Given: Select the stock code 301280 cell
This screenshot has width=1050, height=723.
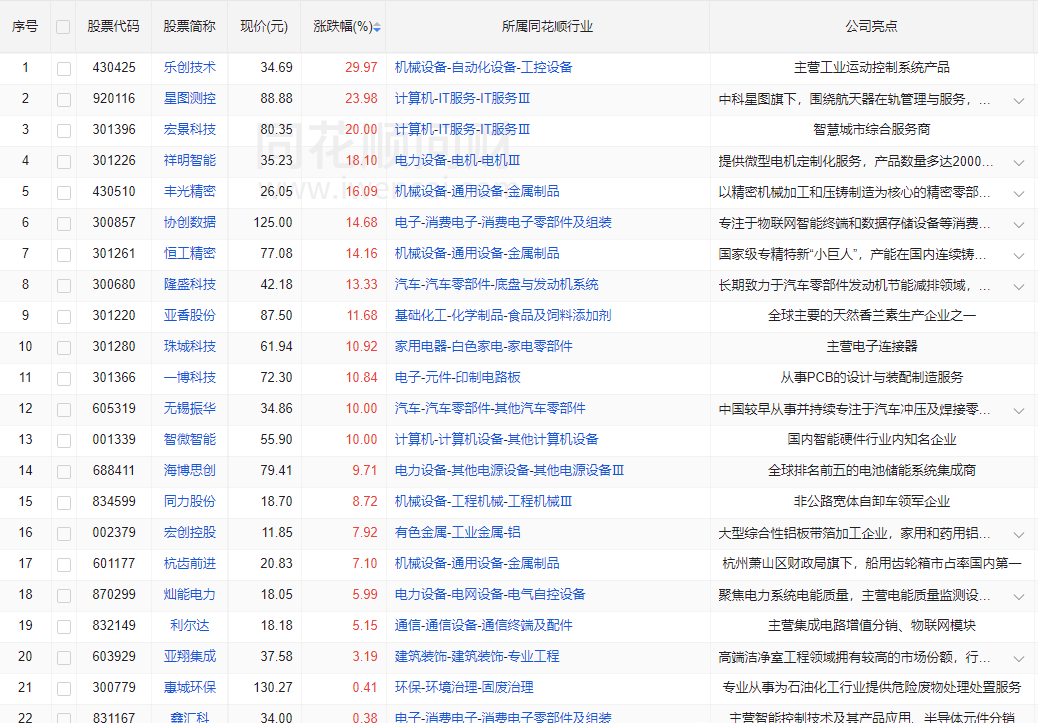Looking at the screenshot, I should (x=114, y=346).
